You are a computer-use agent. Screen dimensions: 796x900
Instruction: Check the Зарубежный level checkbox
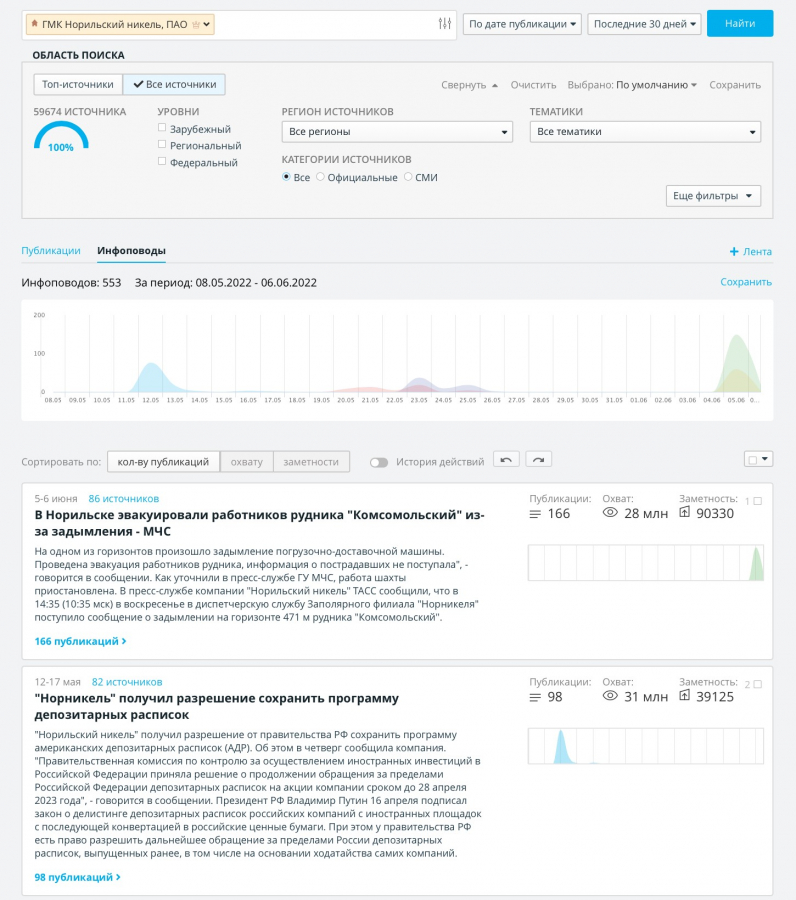(162, 127)
